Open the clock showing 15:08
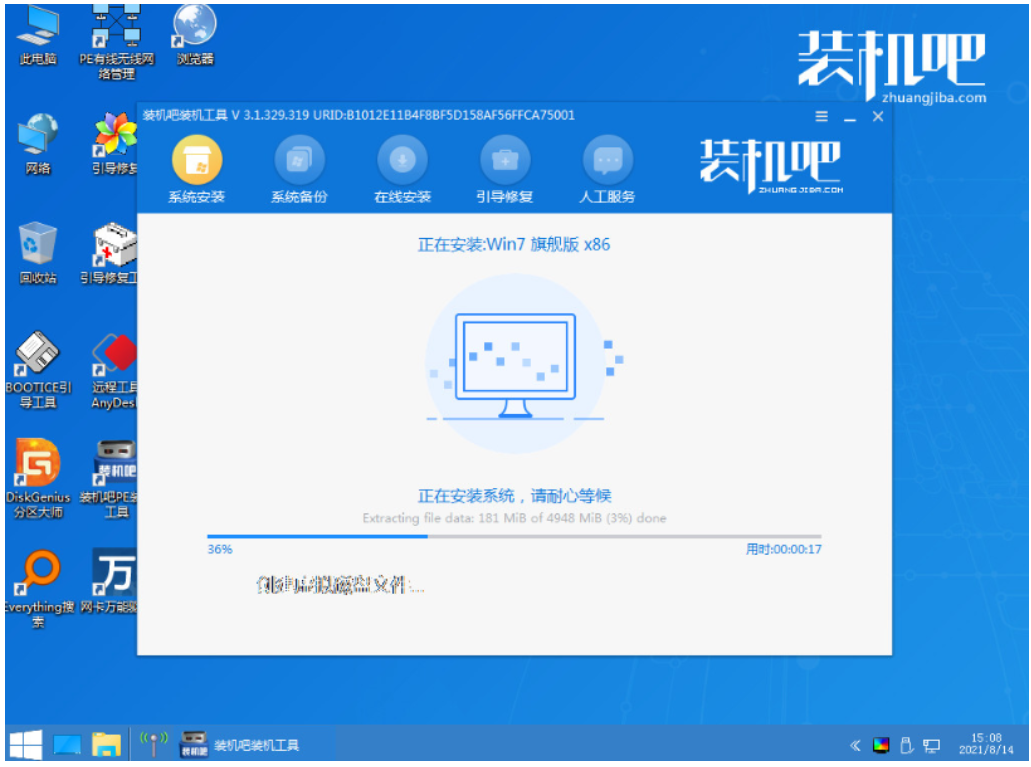Viewport: 1031px width, 767px height. click(986, 744)
